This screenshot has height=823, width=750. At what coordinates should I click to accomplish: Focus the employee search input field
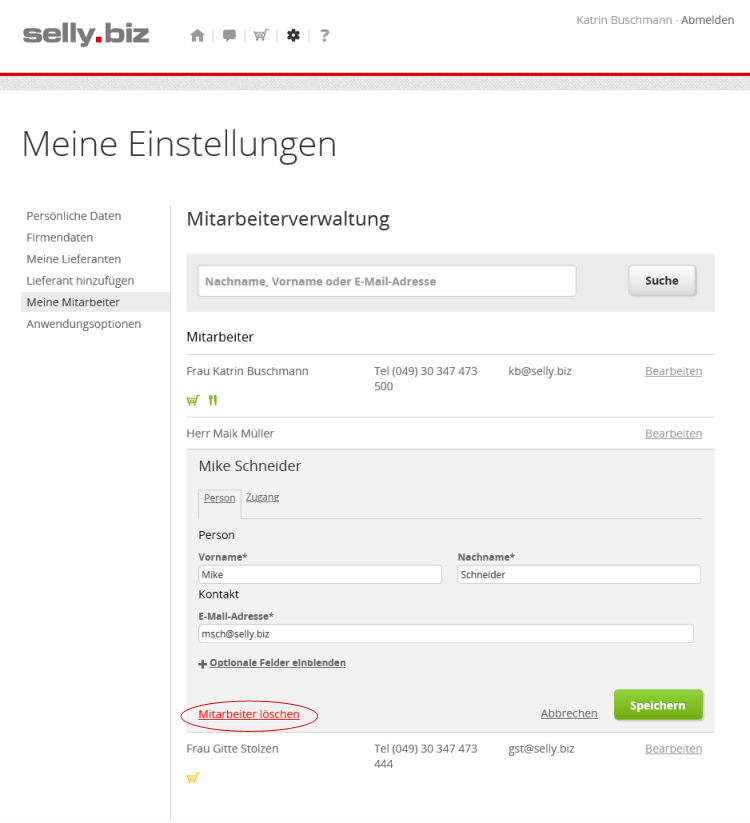pos(387,282)
